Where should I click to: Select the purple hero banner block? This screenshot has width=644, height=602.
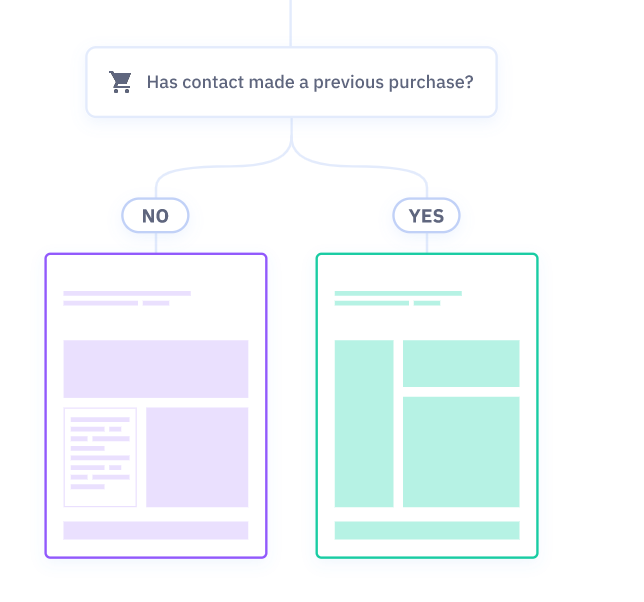point(156,369)
